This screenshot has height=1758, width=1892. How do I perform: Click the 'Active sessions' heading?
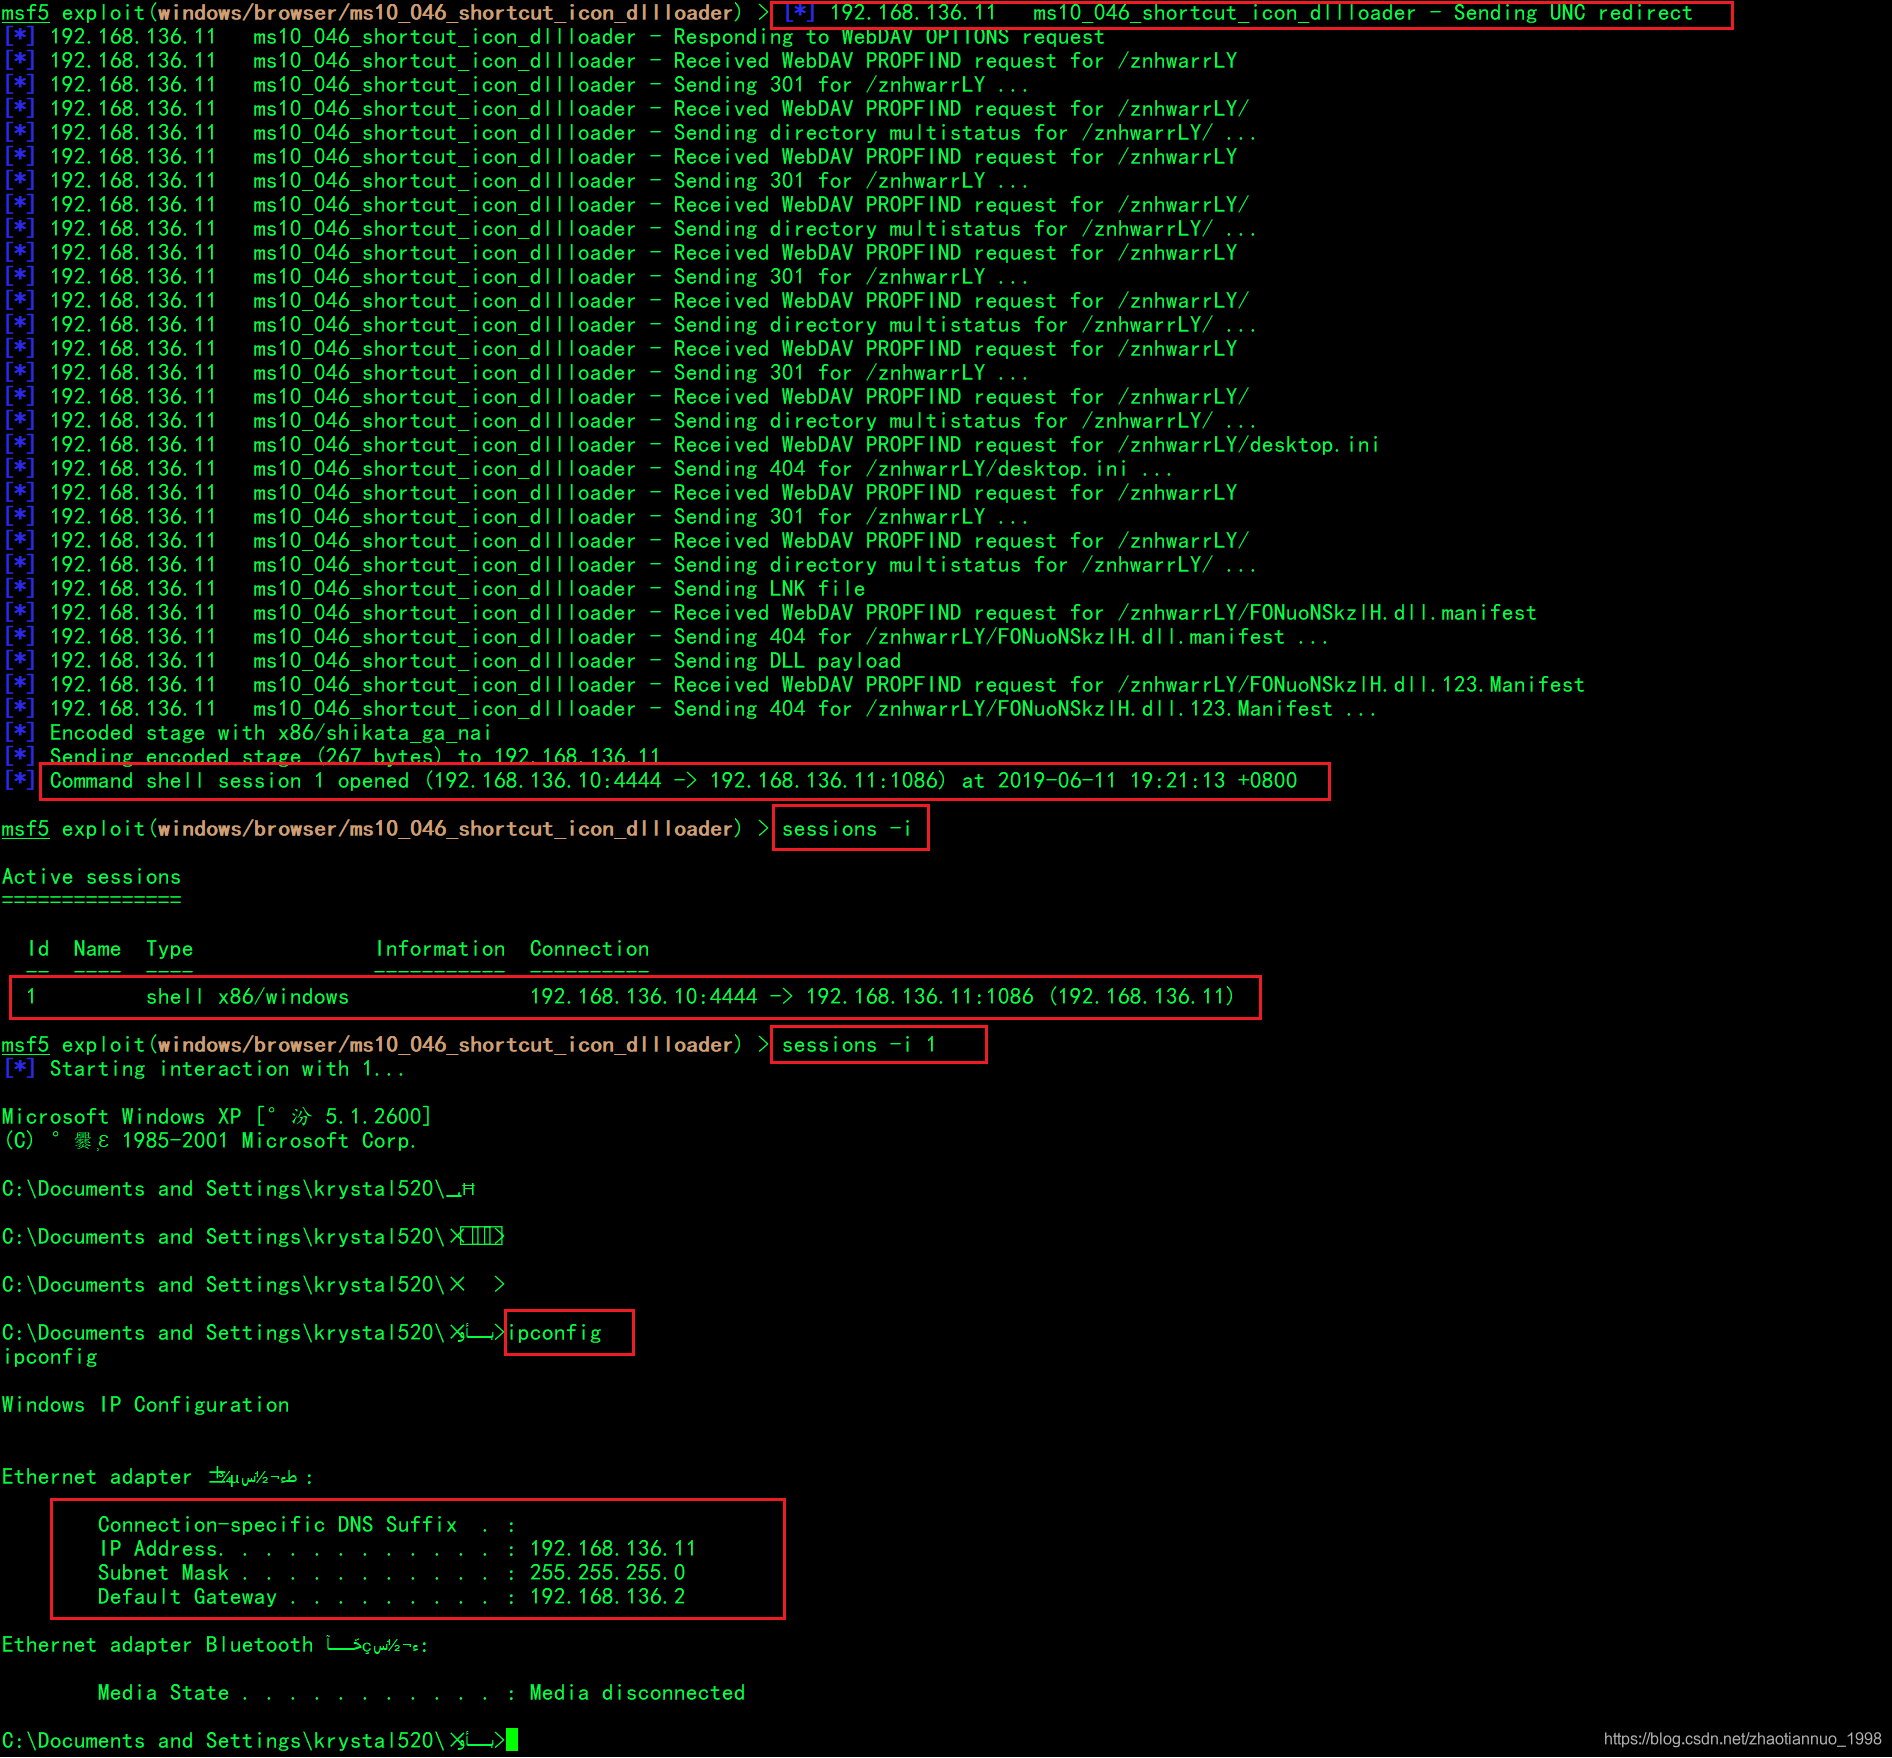pyautogui.click(x=91, y=877)
